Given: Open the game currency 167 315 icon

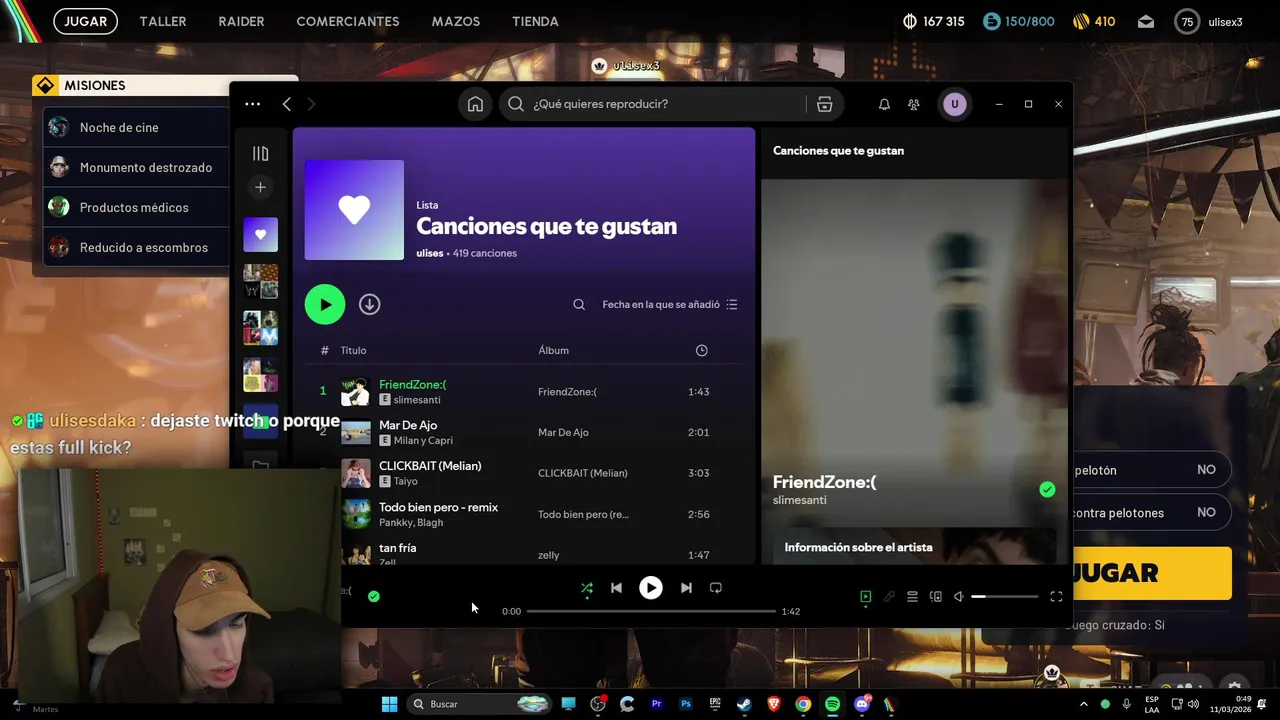Looking at the screenshot, I should point(910,21).
